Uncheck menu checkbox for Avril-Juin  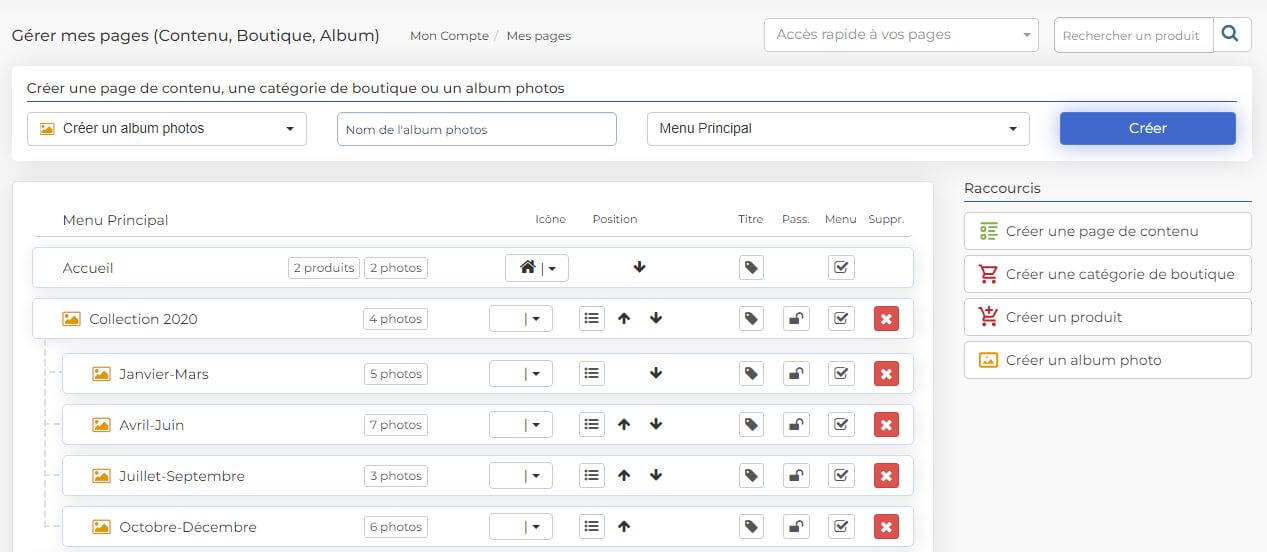[x=841, y=425]
